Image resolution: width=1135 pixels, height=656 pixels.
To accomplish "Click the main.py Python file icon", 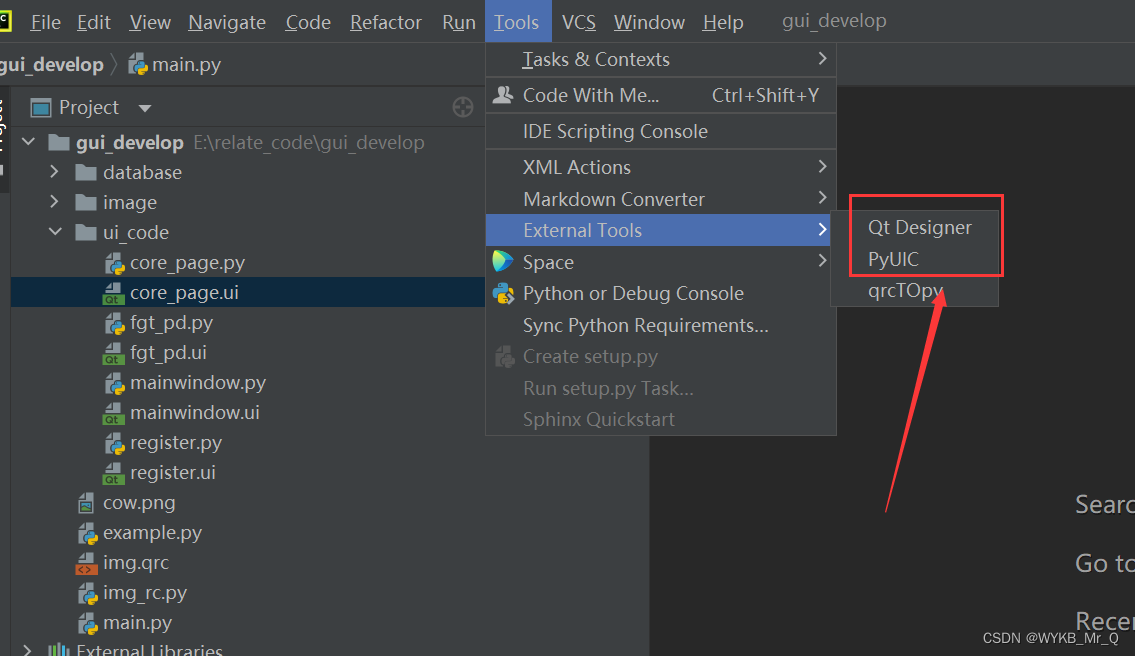I will pos(87,623).
